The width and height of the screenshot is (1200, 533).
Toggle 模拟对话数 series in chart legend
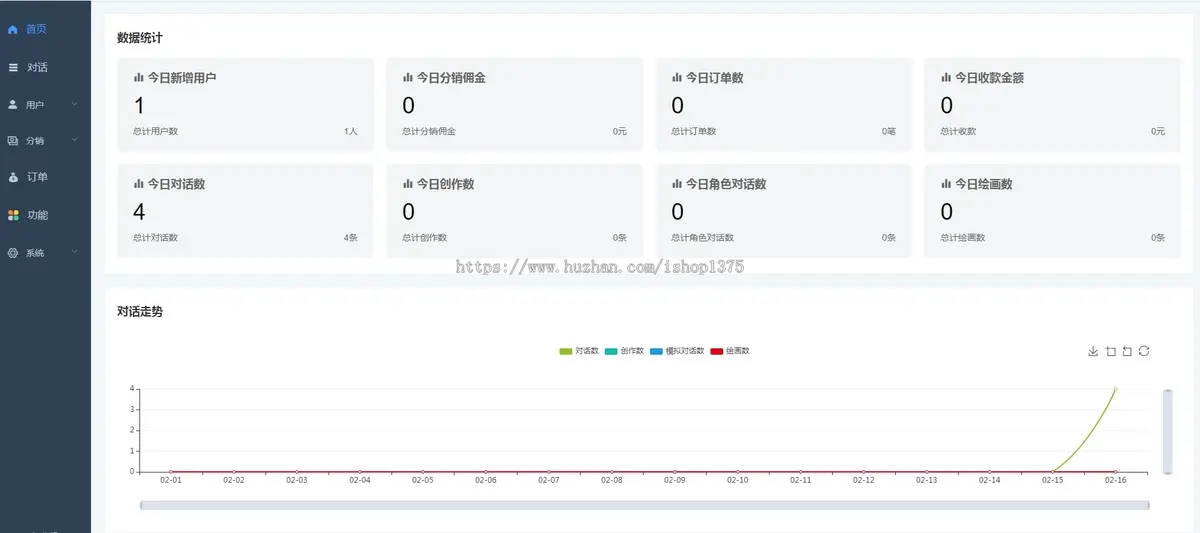[676, 351]
